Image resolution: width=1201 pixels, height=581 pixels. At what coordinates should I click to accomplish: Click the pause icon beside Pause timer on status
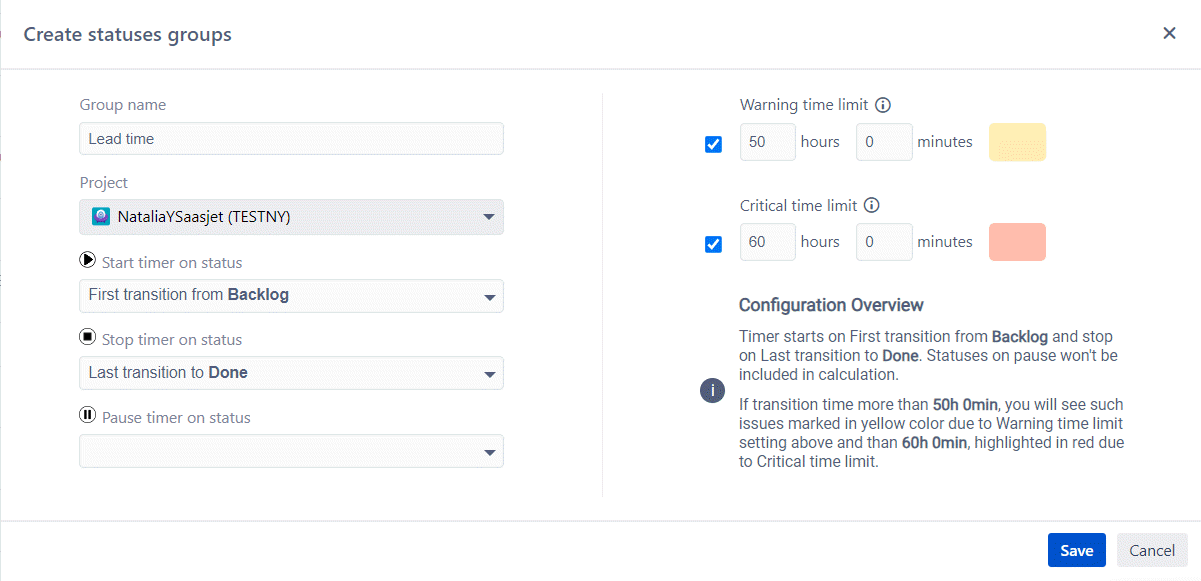click(x=87, y=415)
